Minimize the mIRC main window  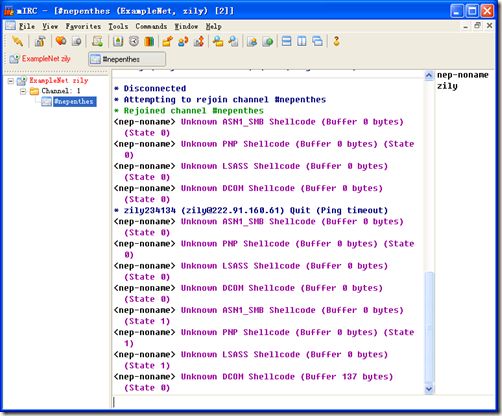[x=457, y=11]
